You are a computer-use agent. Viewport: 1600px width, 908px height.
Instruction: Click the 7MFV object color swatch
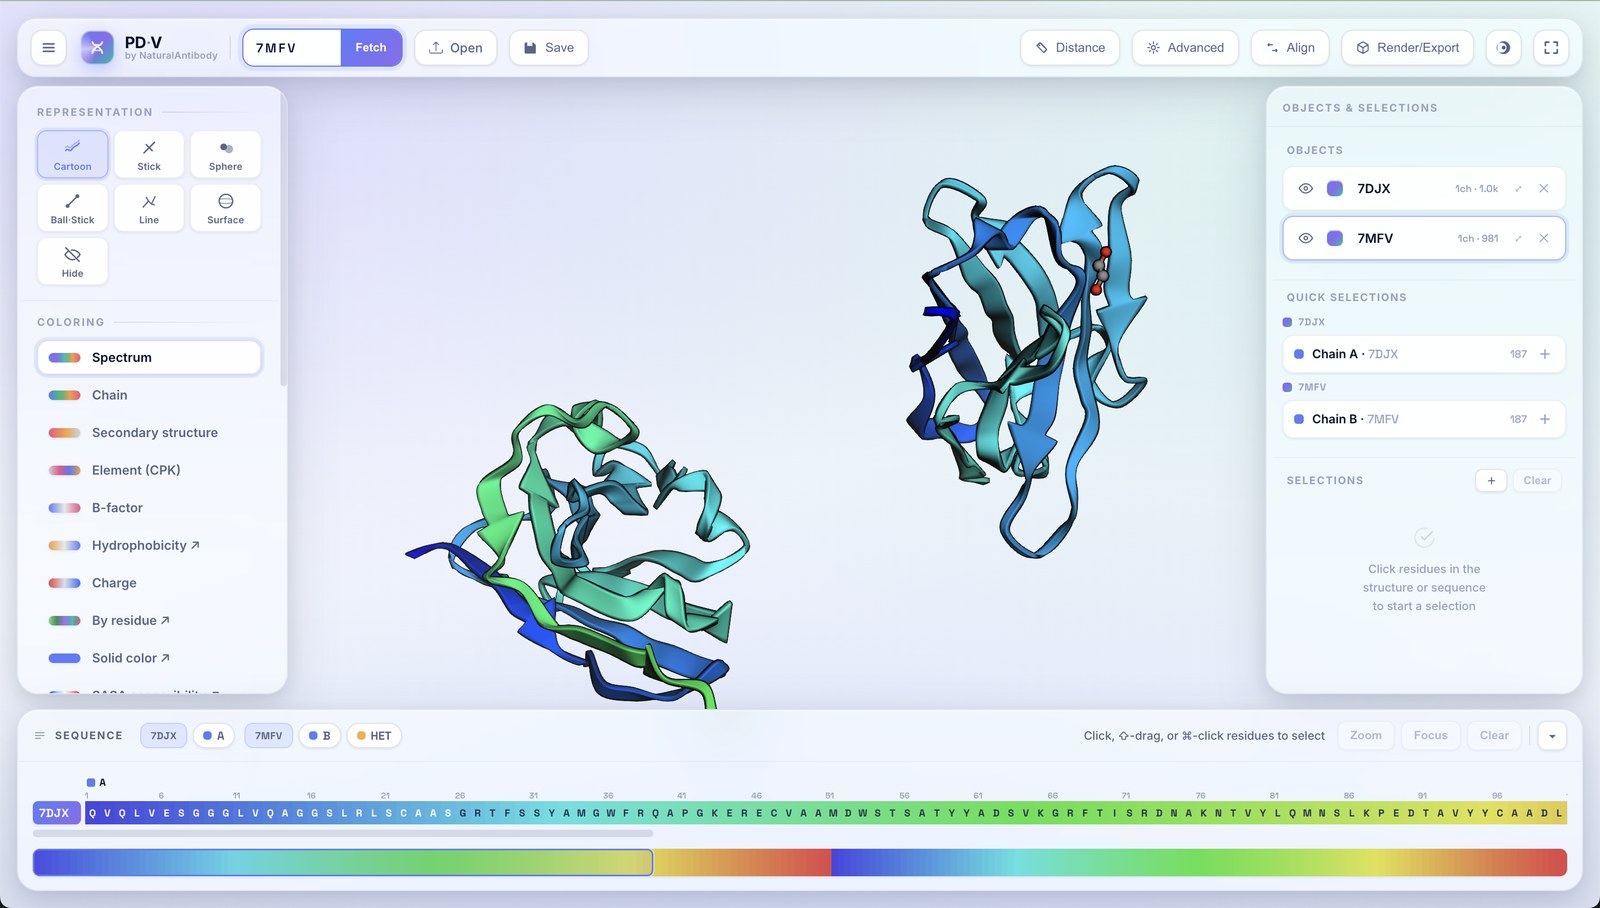click(1335, 239)
